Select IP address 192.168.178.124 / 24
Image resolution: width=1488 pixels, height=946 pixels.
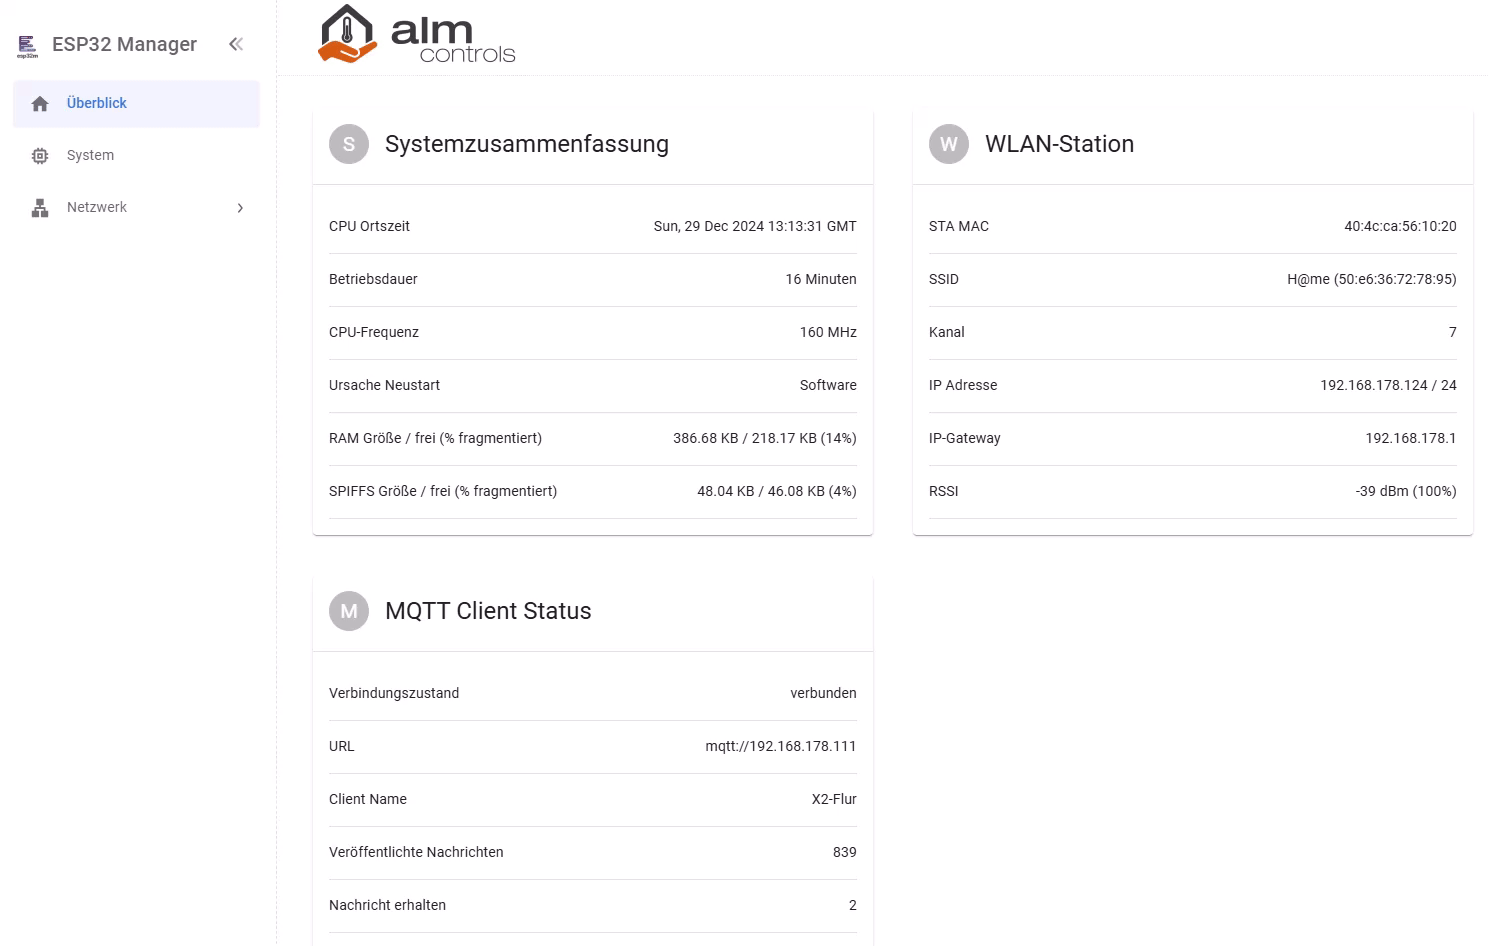pyautogui.click(x=1388, y=385)
